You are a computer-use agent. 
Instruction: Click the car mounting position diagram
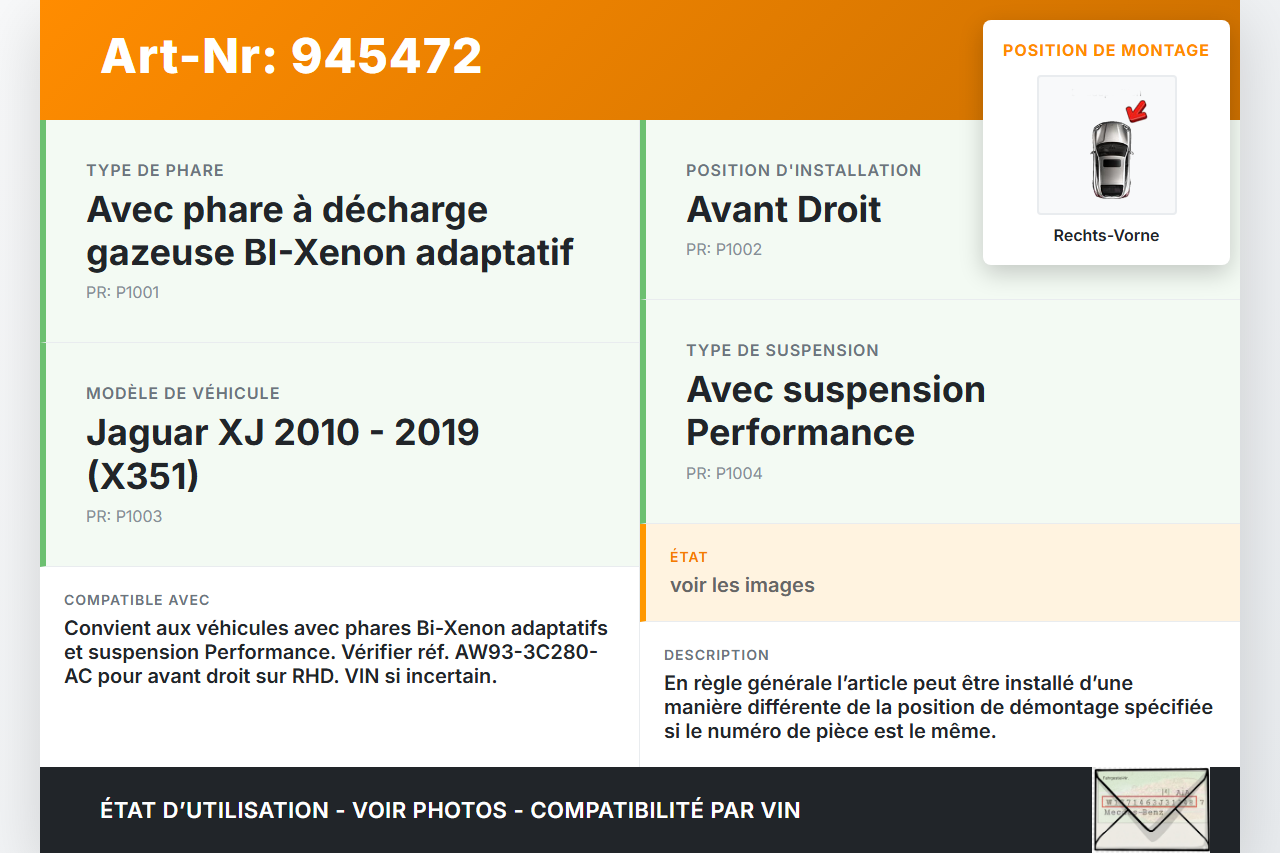[1107, 145]
